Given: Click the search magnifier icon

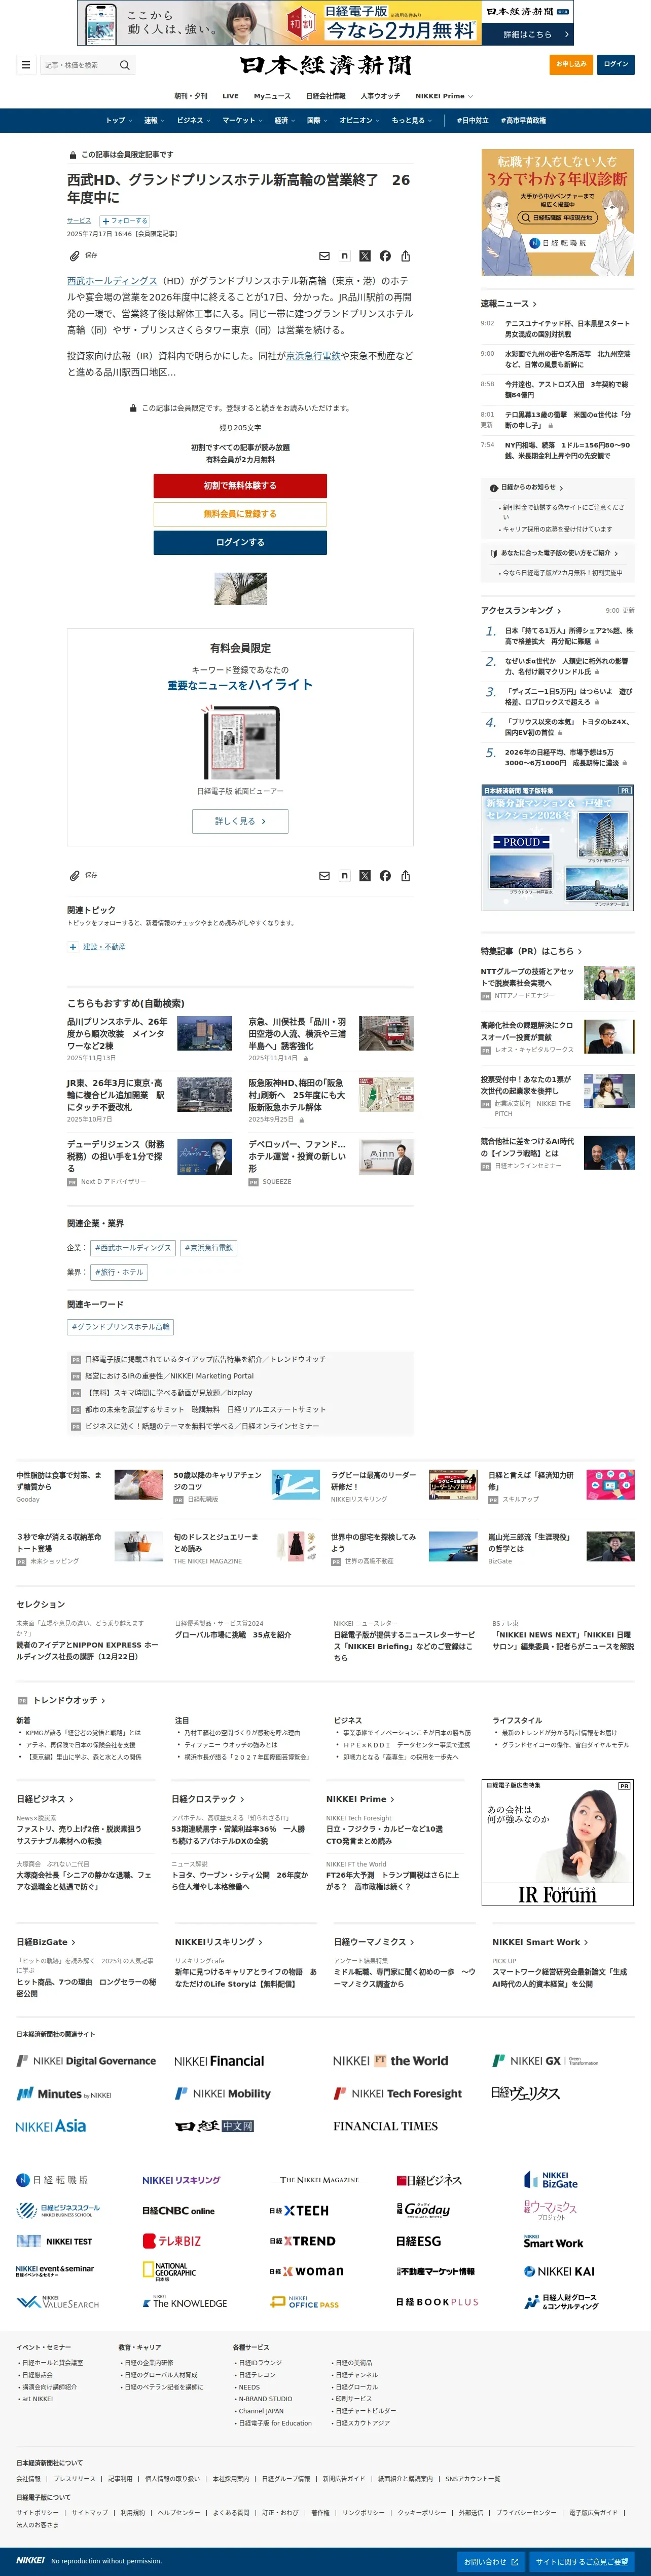Looking at the screenshot, I should pos(125,65).
